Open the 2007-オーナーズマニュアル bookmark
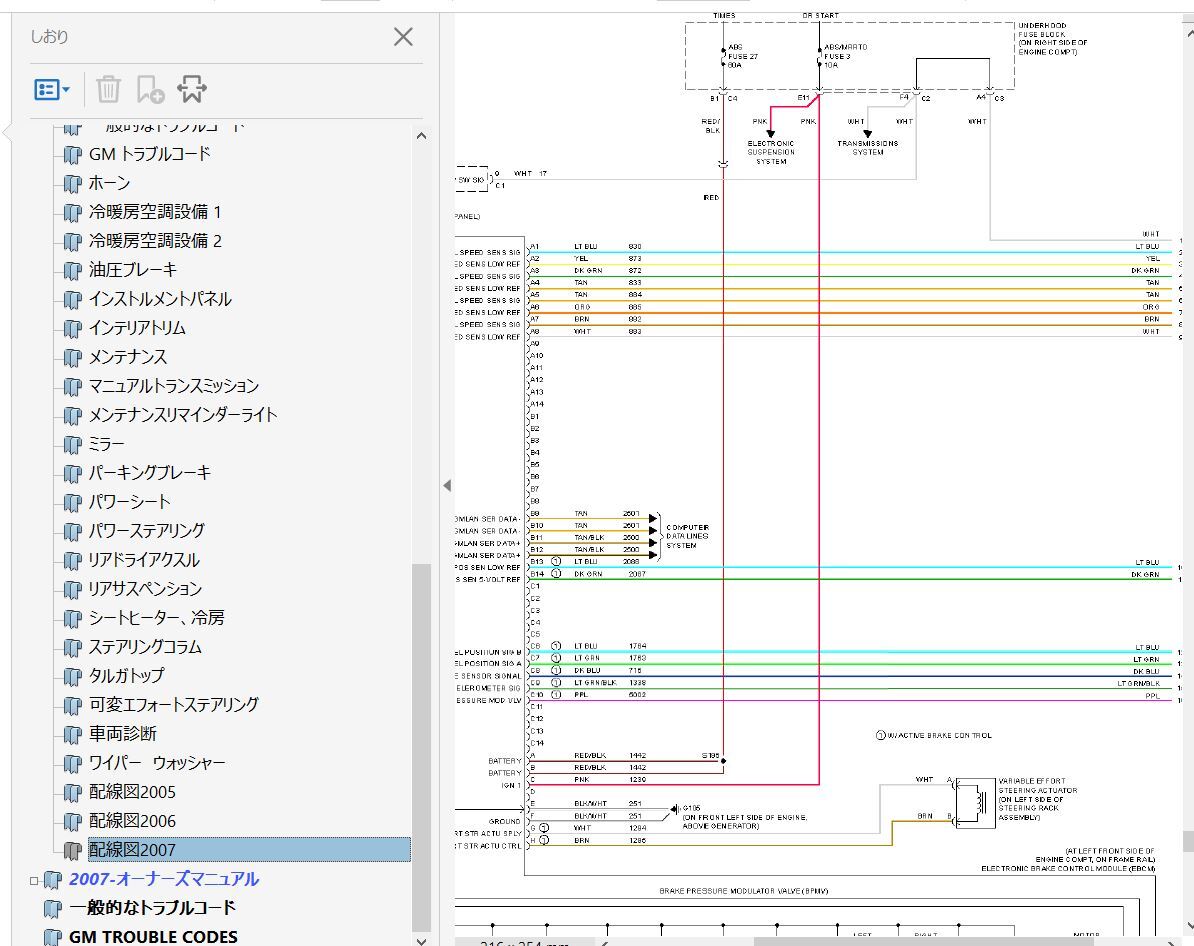Screen dimensions: 1194x946 pos(164,879)
